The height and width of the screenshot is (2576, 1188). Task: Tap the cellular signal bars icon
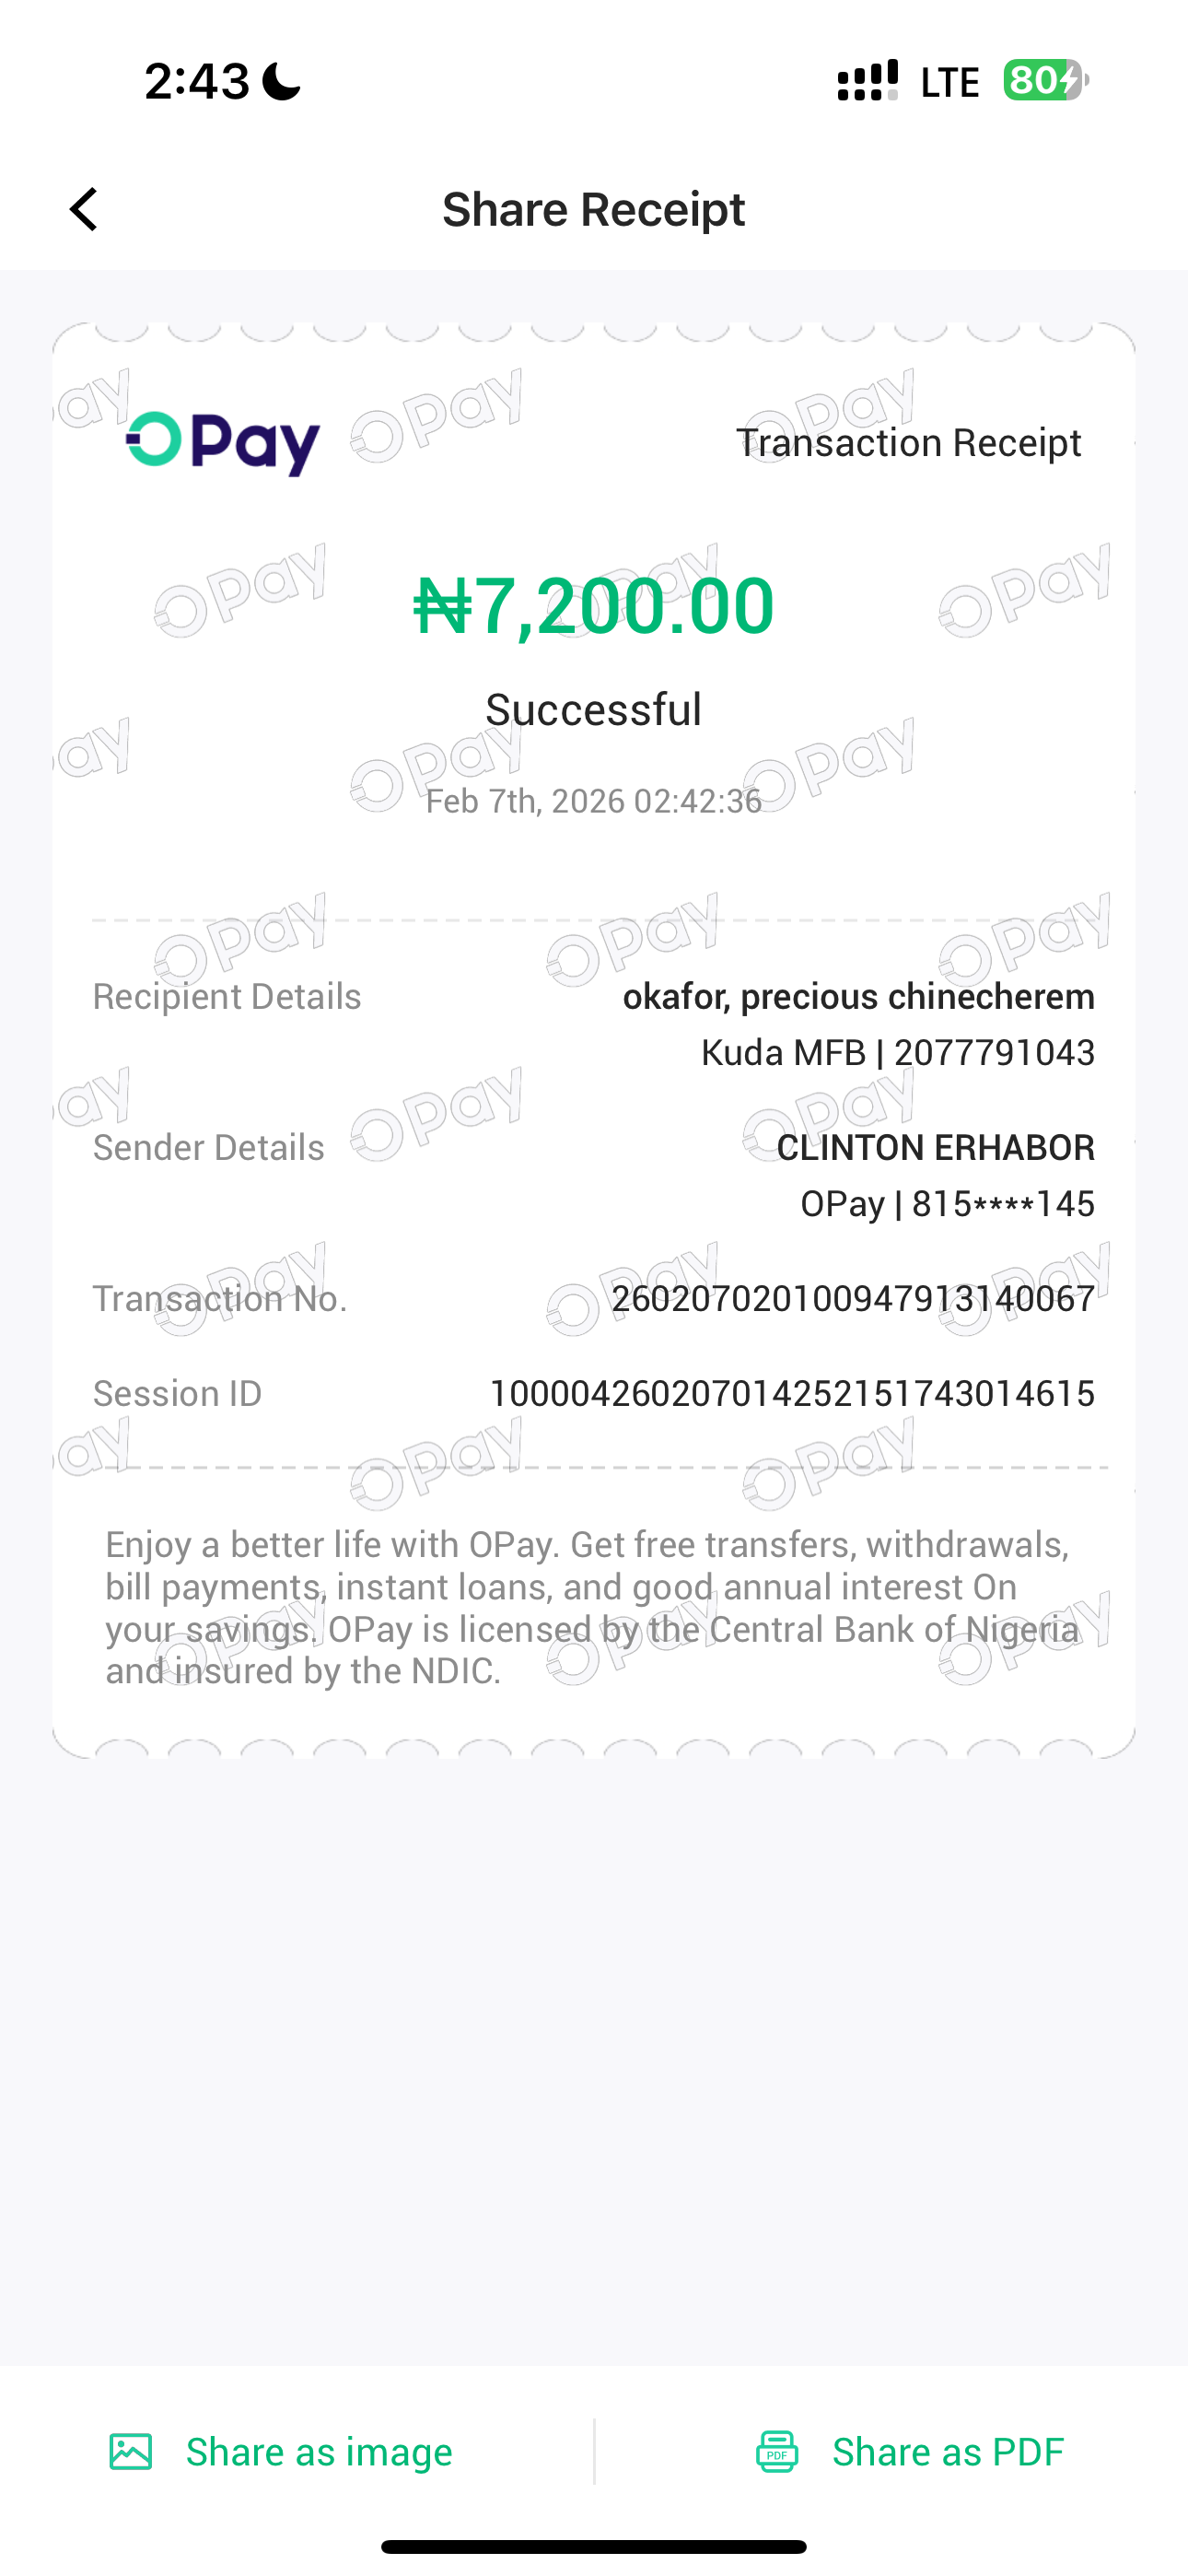click(x=867, y=80)
